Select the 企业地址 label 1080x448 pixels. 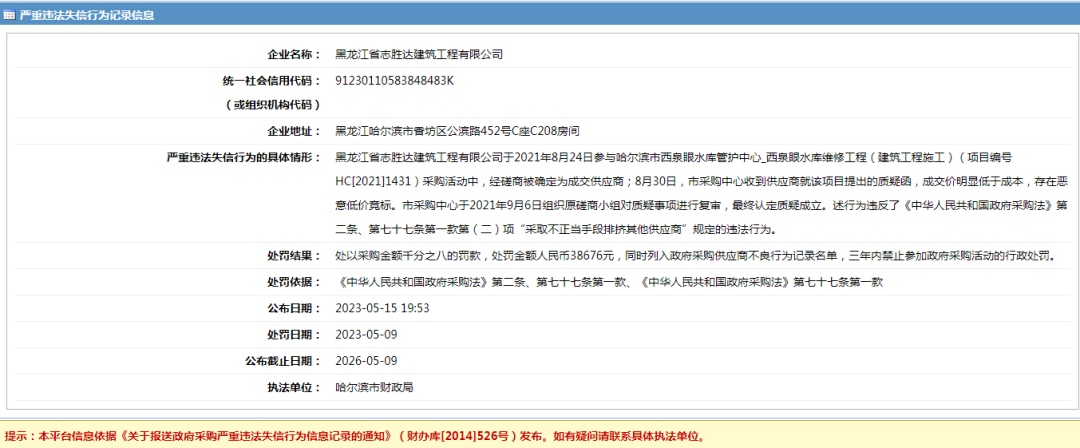[294, 131]
